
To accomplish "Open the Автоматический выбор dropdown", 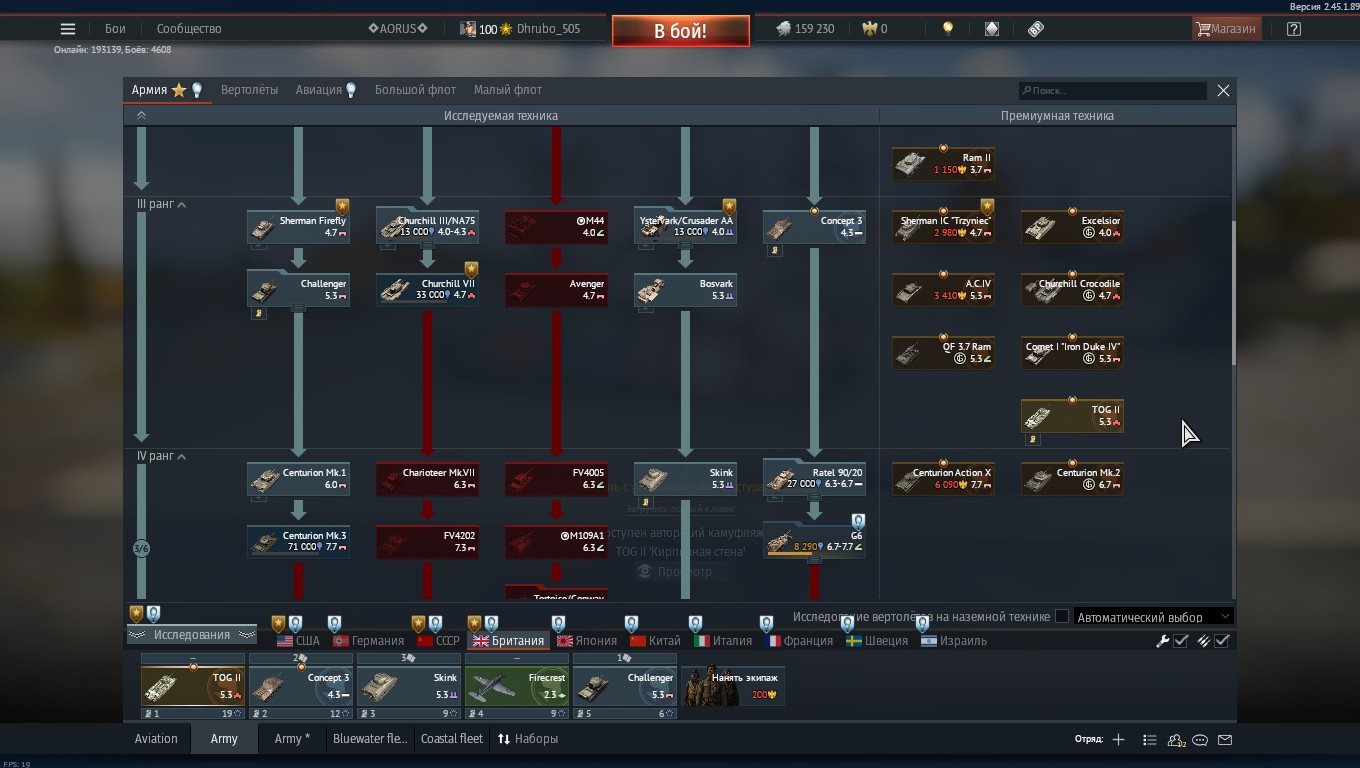I will pos(1153,617).
